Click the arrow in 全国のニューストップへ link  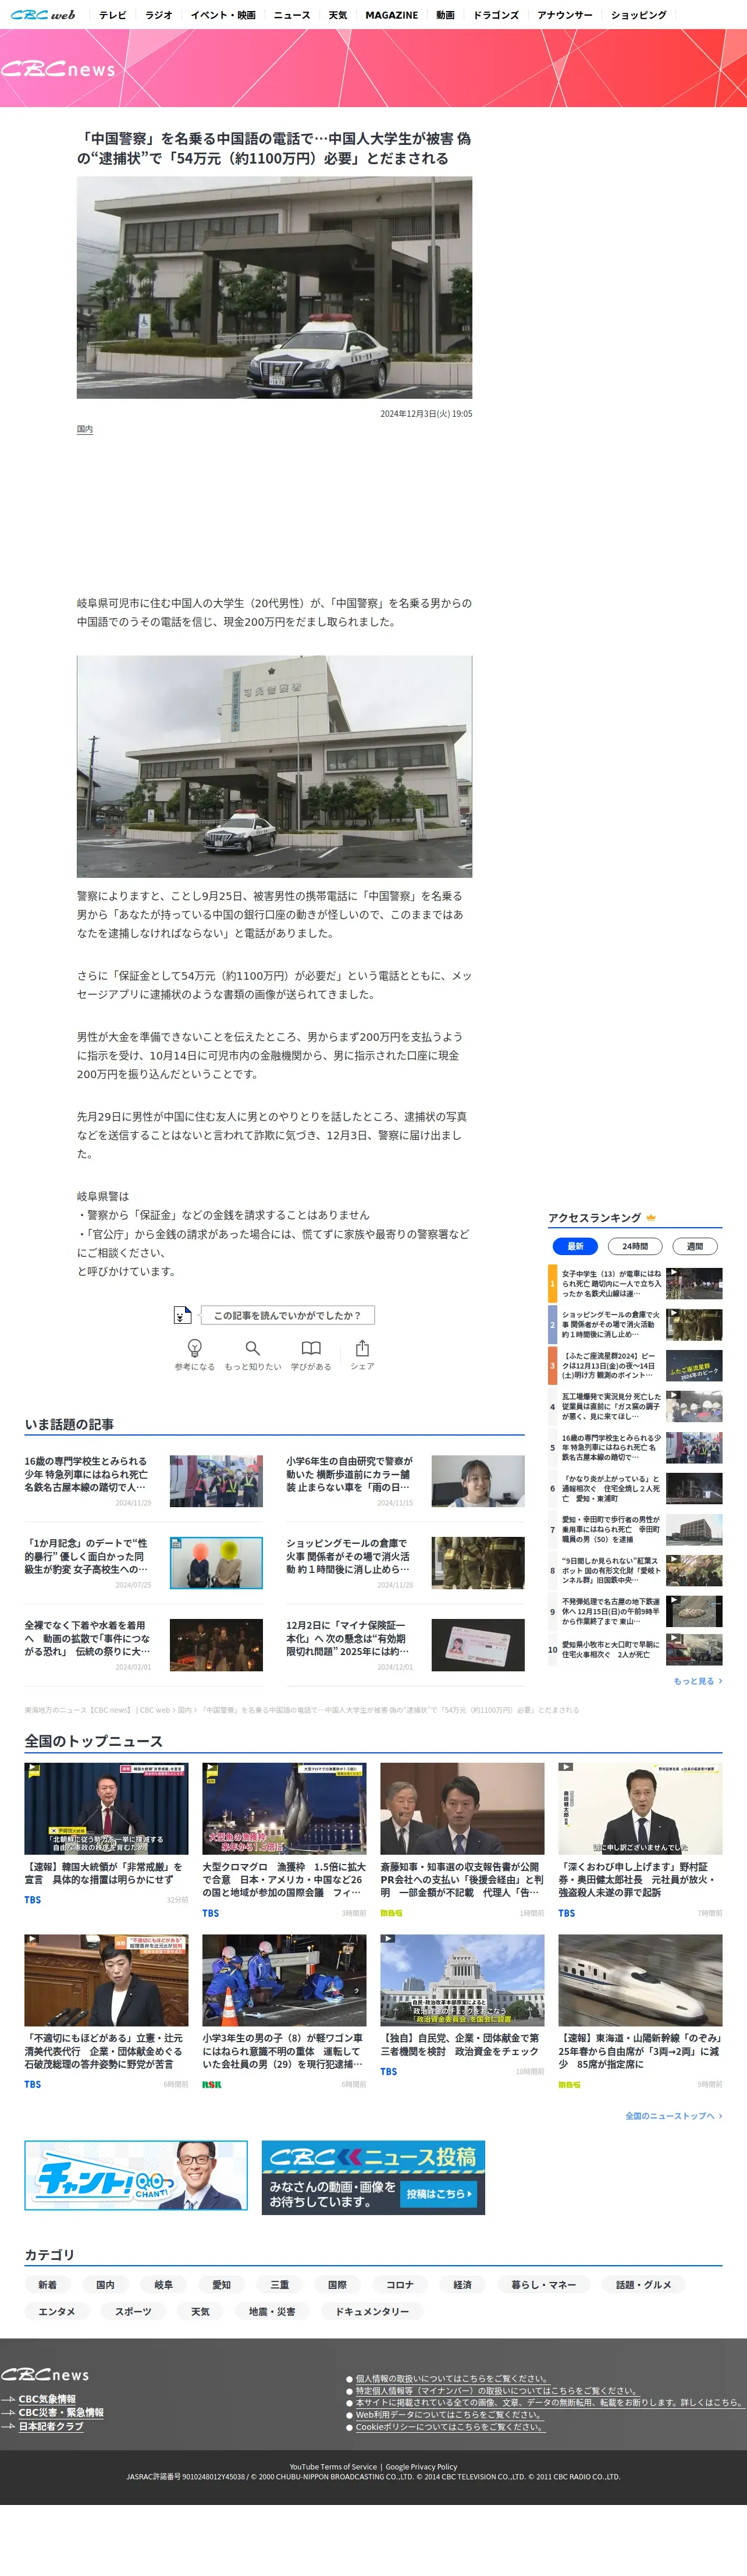tap(720, 2116)
